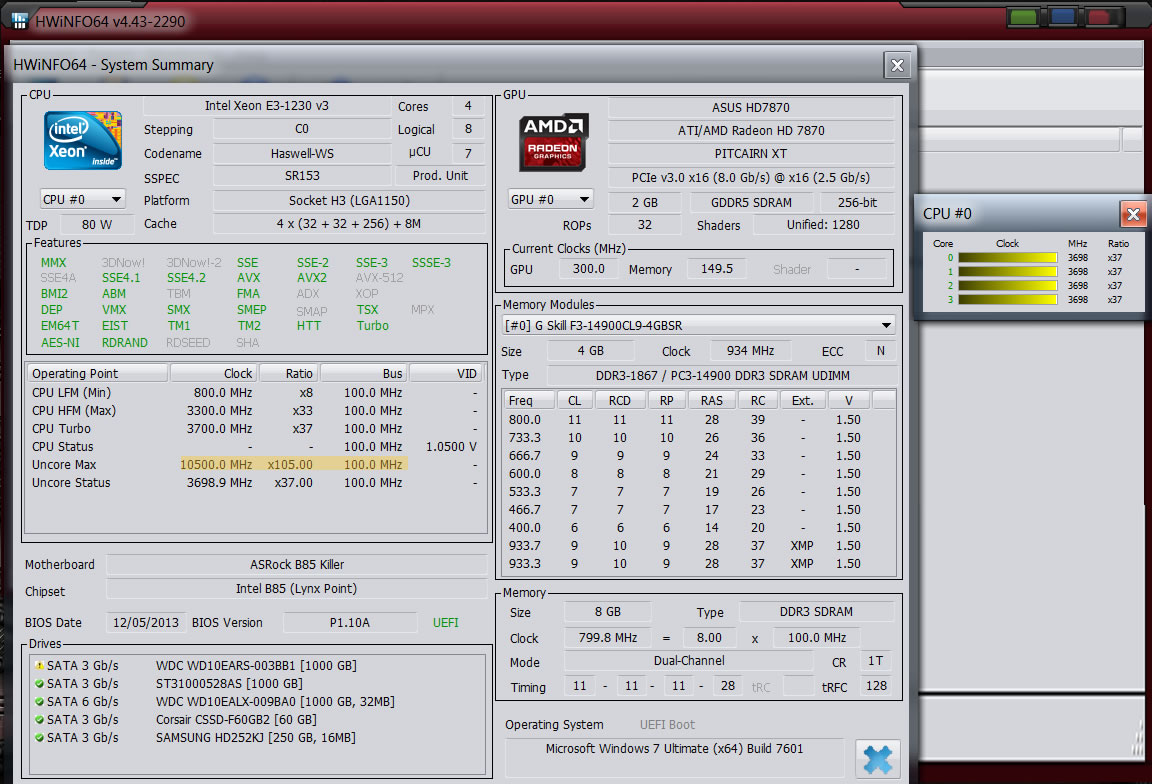Click the UEFI label

(x=445, y=622)
